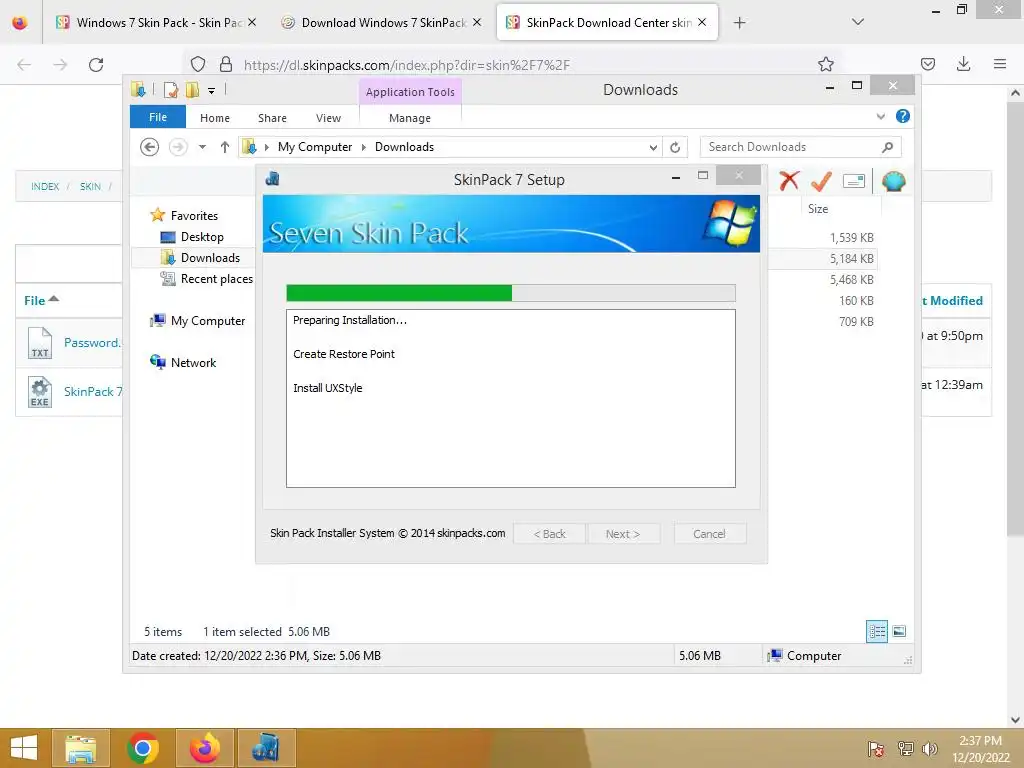Select Network in navigation pane
1024x768 pixels.
point(184,362)
